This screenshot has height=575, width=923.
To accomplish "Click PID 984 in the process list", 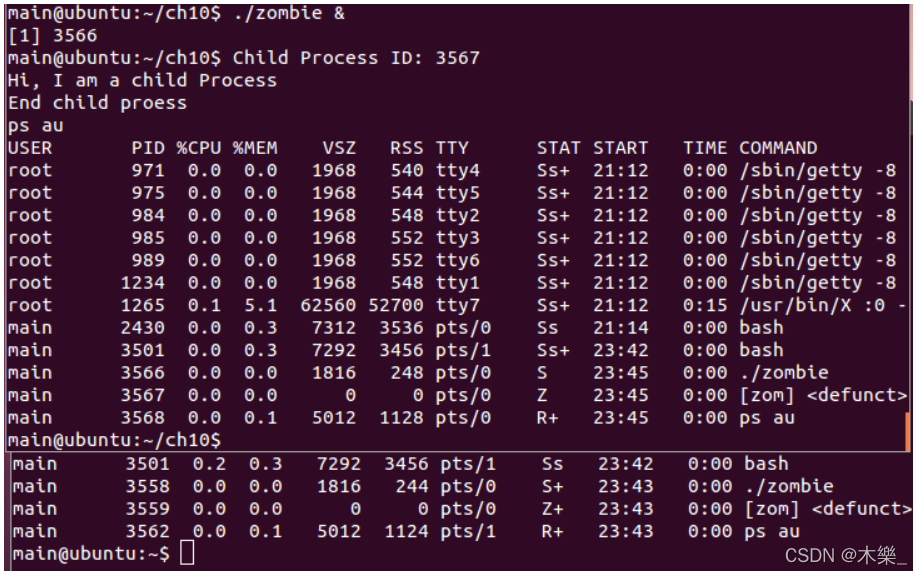I will (x=148, y=215).
